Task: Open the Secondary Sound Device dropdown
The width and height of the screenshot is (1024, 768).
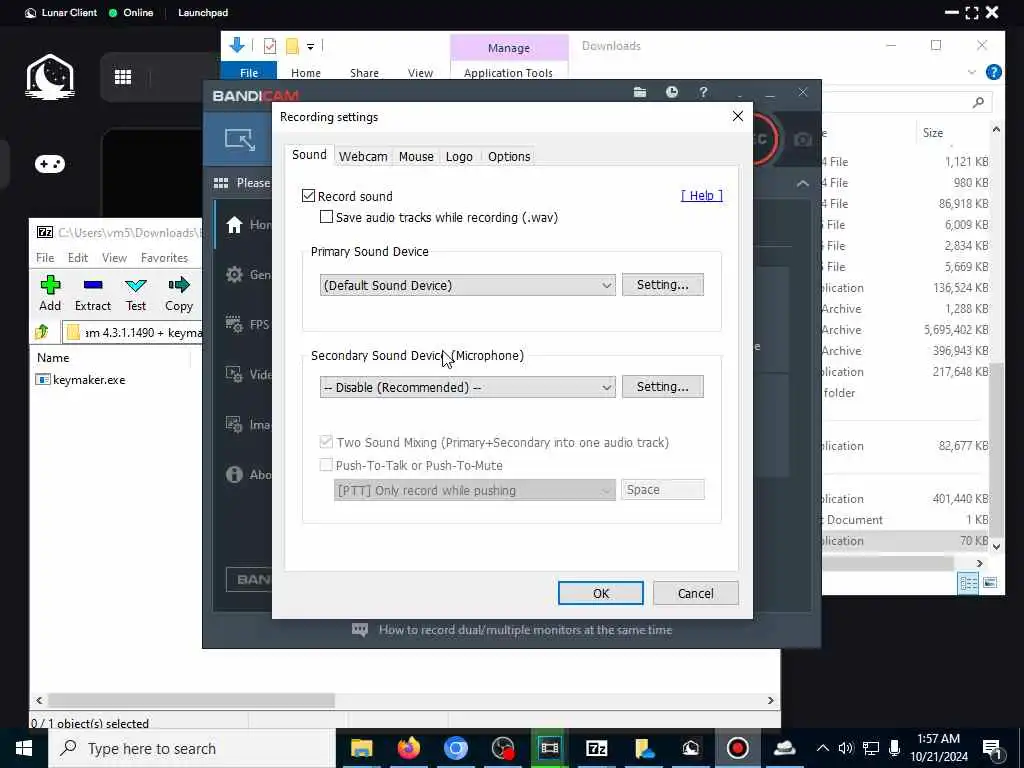Action: click(x=468, y=387)
